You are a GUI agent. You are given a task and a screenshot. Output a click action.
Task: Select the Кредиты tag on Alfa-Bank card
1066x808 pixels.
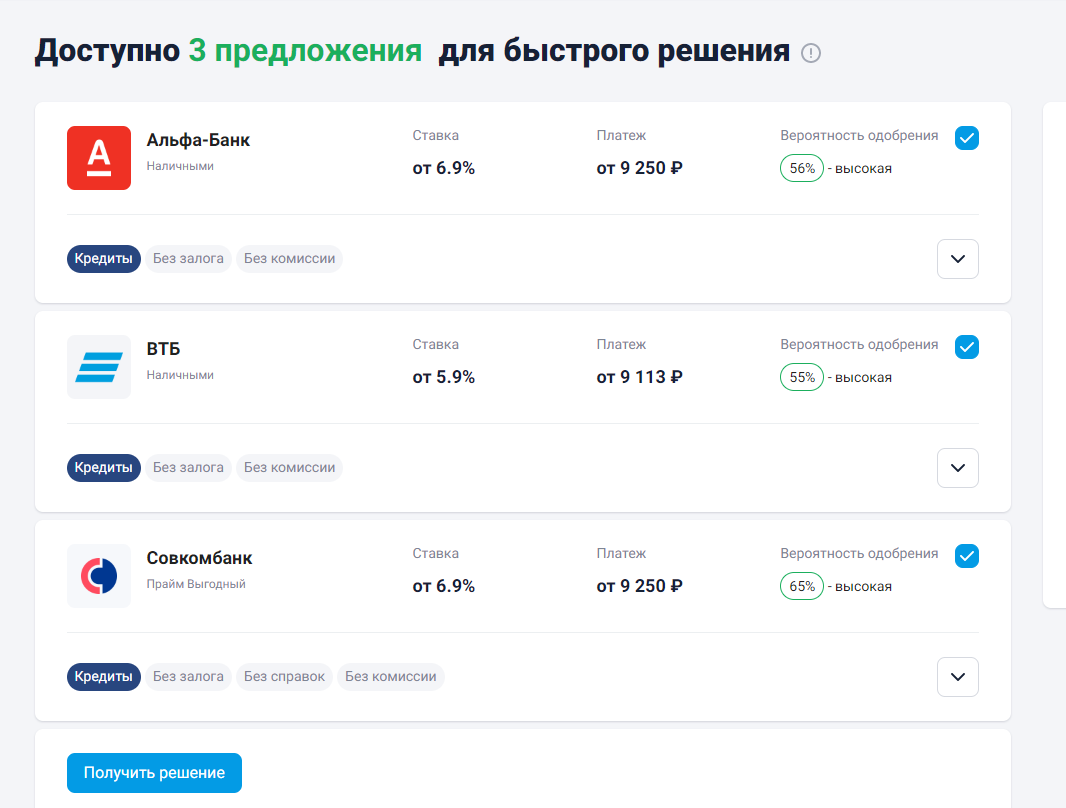(x=103, y=258)
